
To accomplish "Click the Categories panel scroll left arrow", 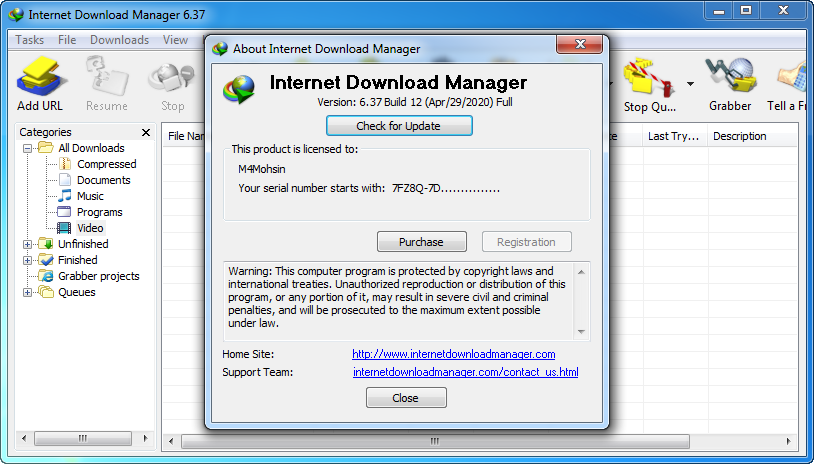I will (24, 439).
